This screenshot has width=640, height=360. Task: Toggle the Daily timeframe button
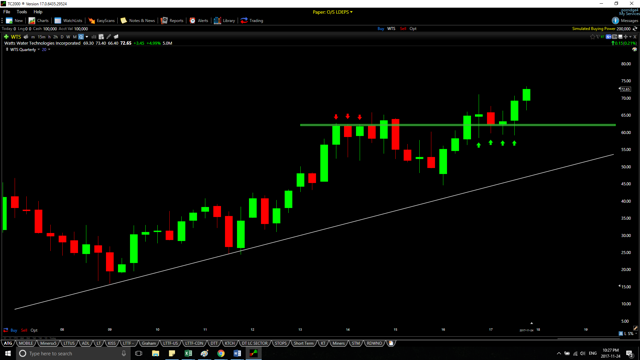(x=62, y=37)
